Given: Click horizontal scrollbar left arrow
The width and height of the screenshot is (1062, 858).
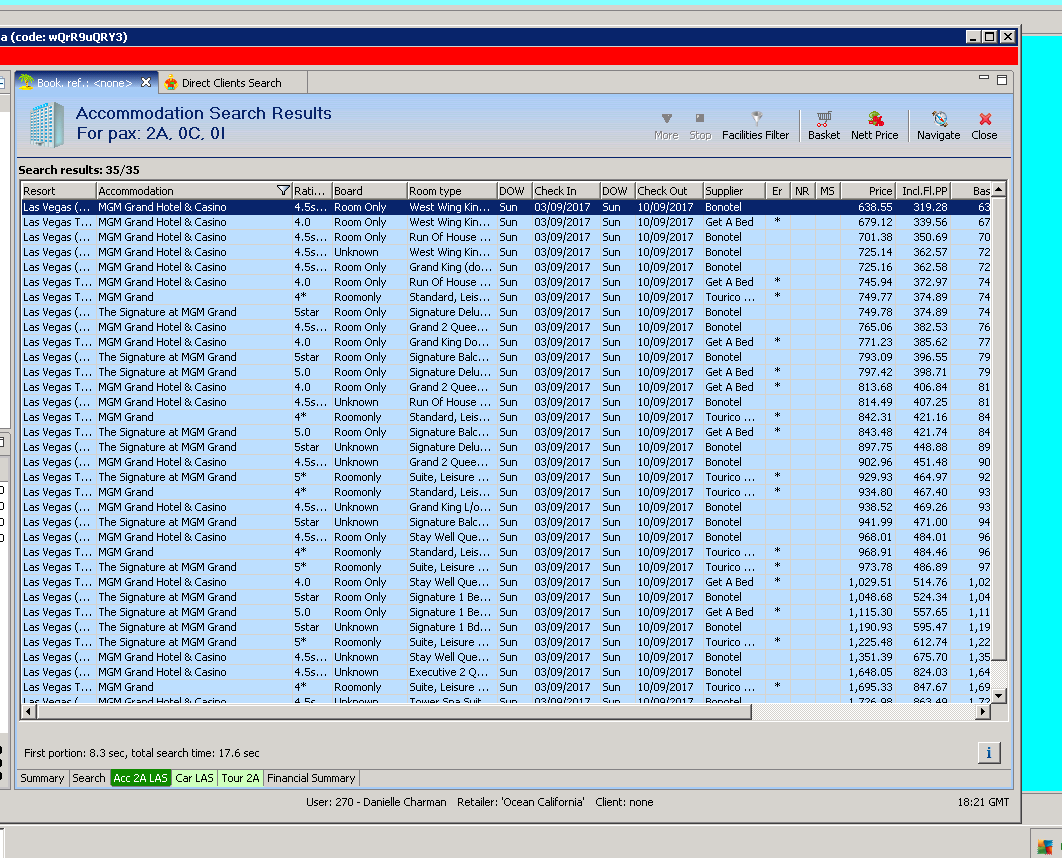Looking at the screenshot, I should click(28, 712).
